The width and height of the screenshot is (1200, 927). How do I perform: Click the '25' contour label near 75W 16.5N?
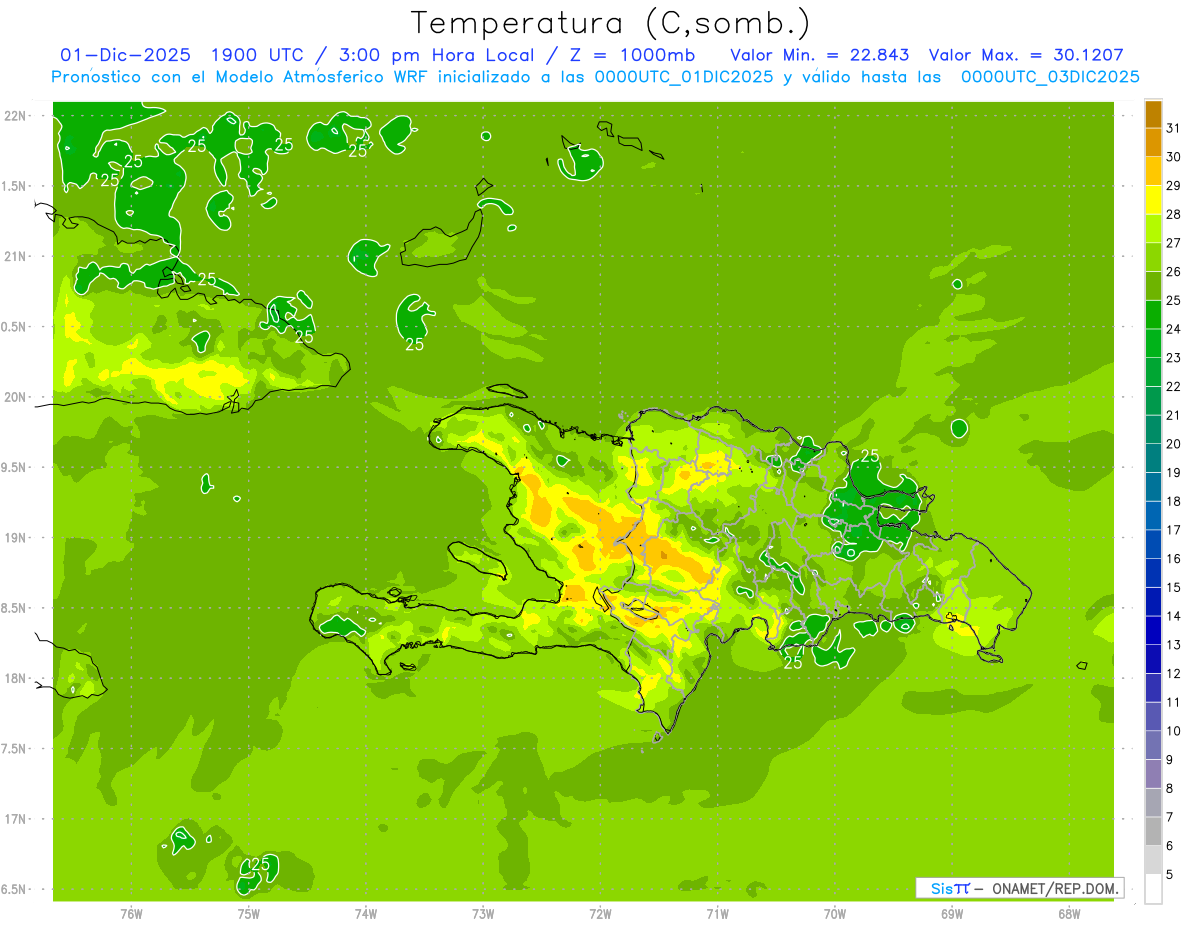tap(261, 864)
